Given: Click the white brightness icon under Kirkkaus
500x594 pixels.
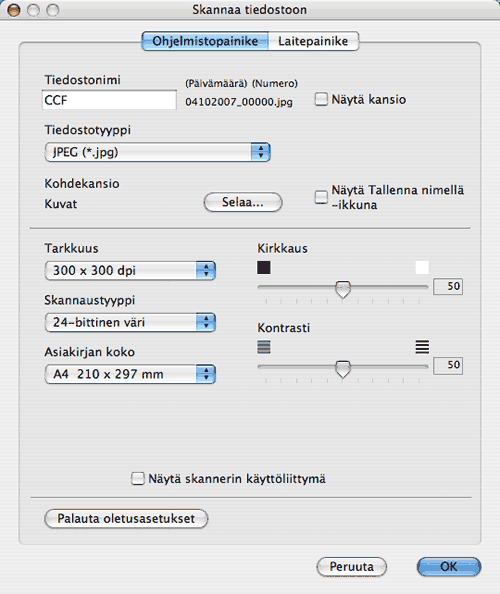Looking at the screenshot, I should 422,267.
